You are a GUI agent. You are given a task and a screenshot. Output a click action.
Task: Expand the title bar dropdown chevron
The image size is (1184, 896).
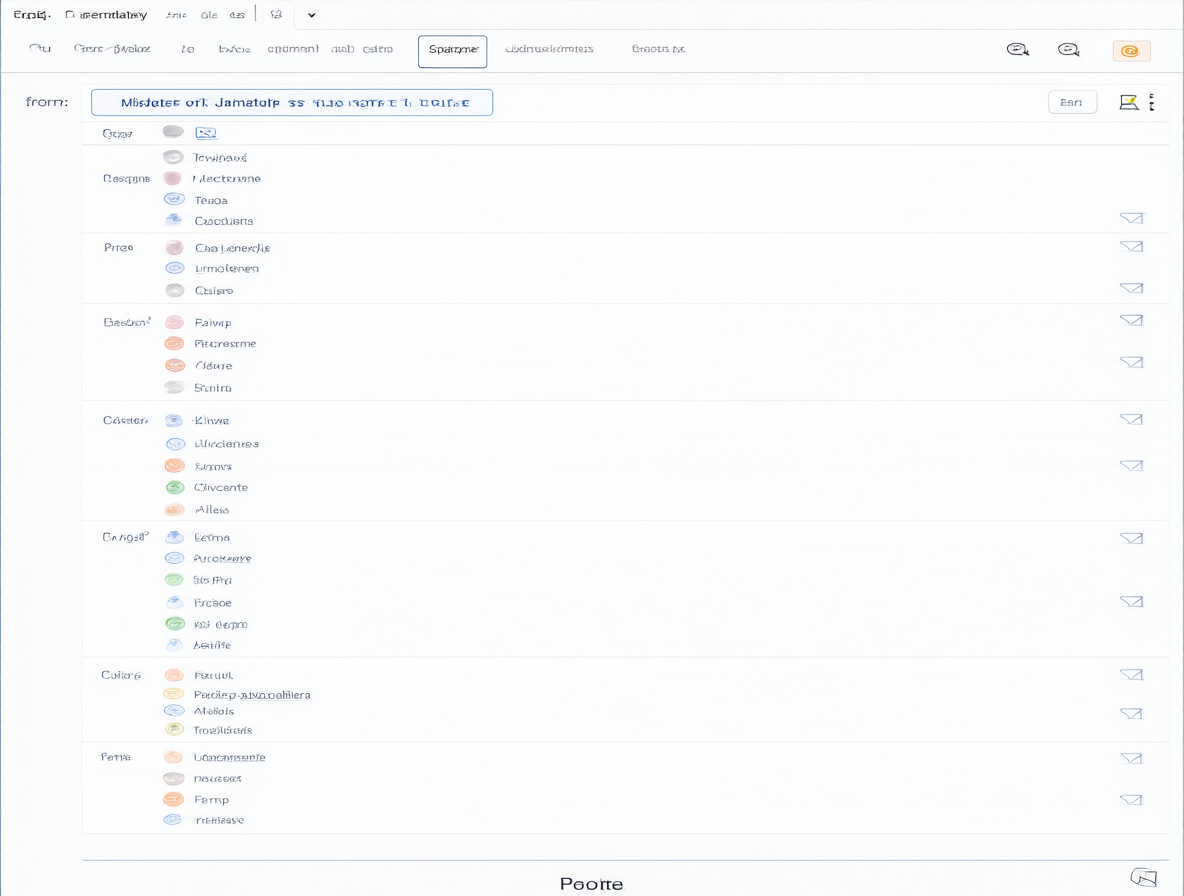(x=311, y=15)
